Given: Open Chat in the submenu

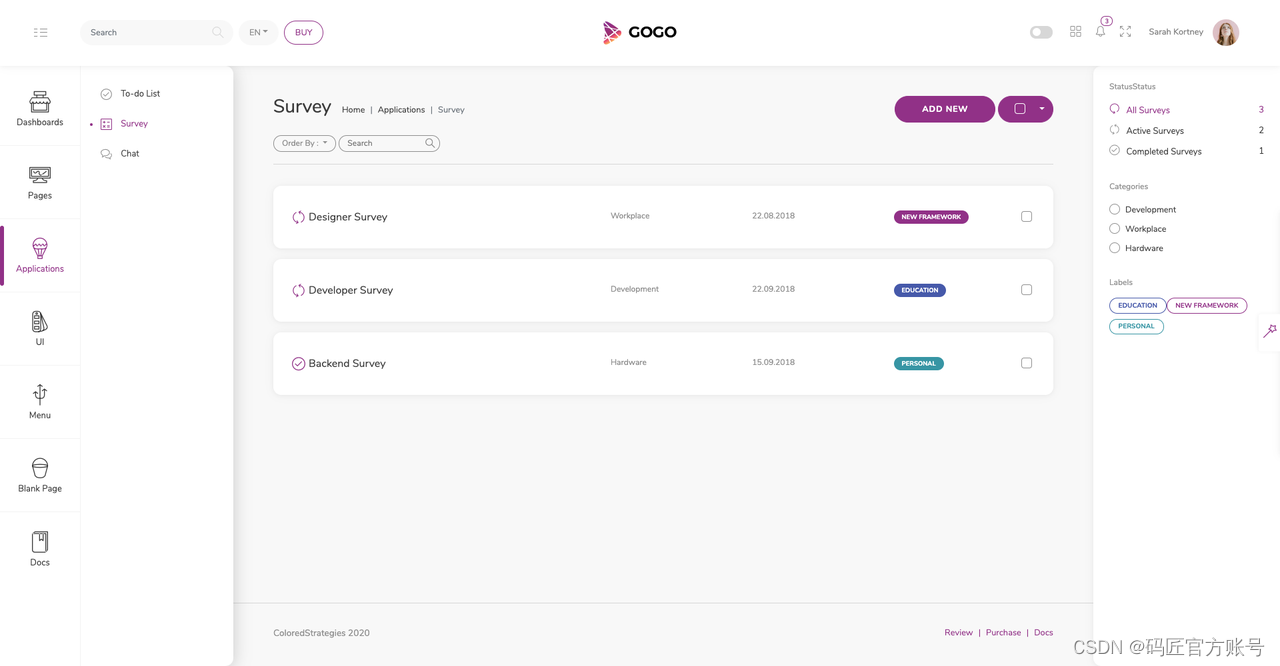Looking at the screenshot, I should click(x=120, y=154).
